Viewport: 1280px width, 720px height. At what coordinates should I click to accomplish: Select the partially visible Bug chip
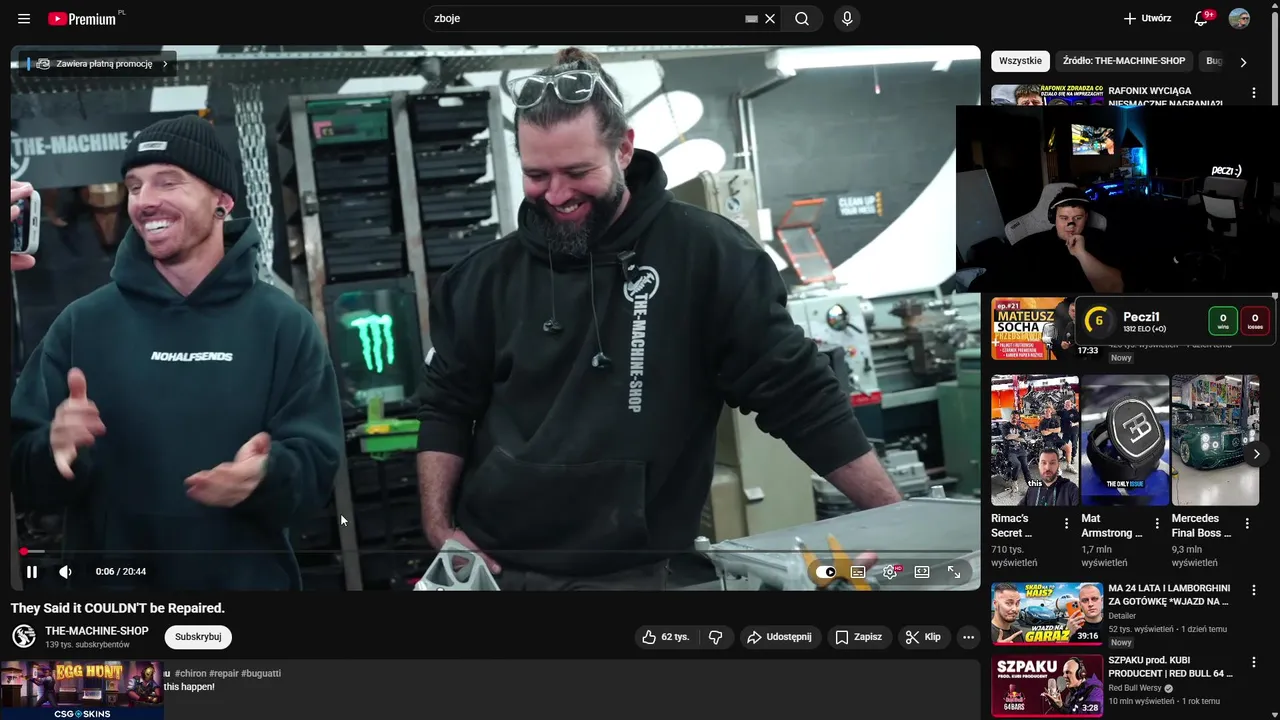point(1212,61)
